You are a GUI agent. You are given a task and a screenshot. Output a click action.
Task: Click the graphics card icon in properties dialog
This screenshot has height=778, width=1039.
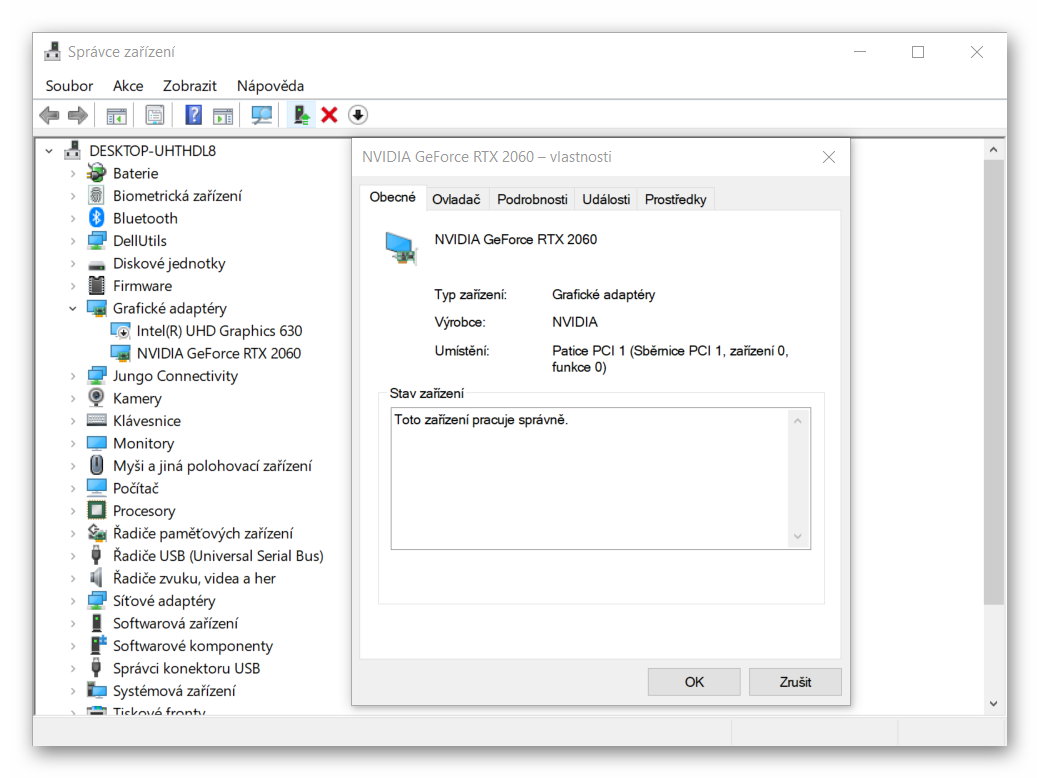coord(401,248)
